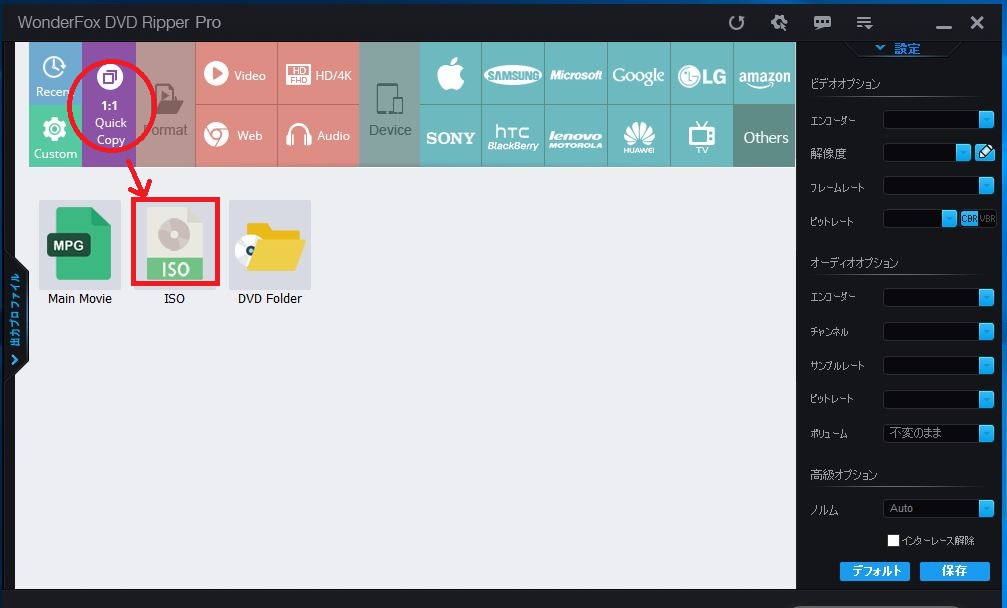Open the Recent profiles tile

[x=55, y=73]
